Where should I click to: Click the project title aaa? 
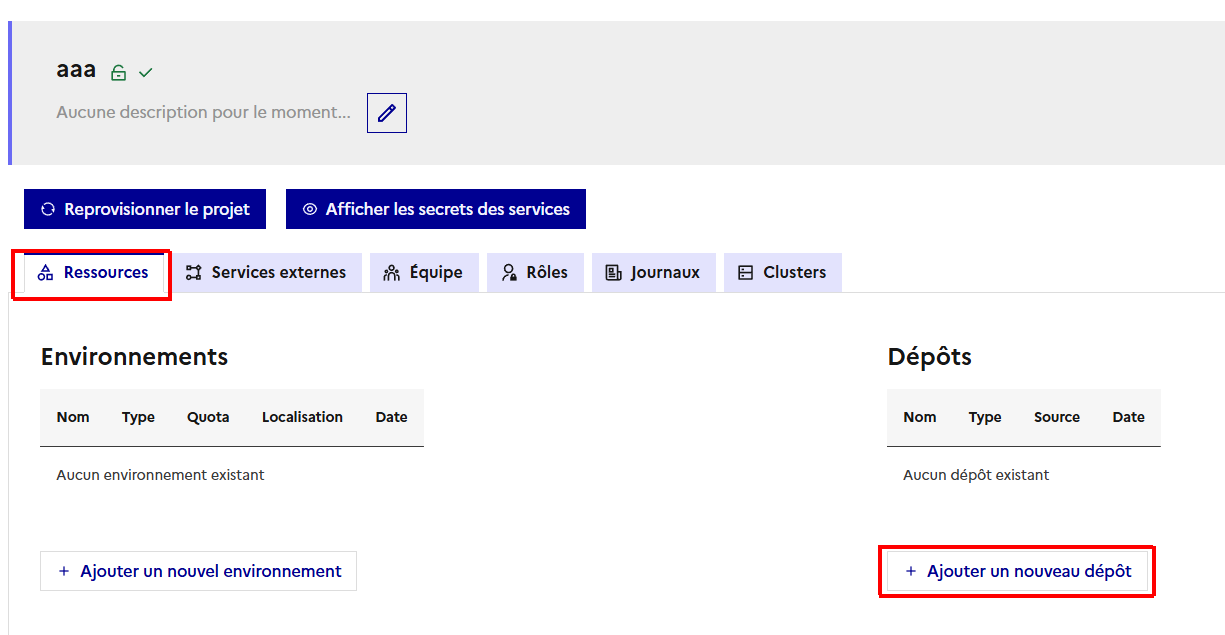pyautogui.click(x=76, y=70)
